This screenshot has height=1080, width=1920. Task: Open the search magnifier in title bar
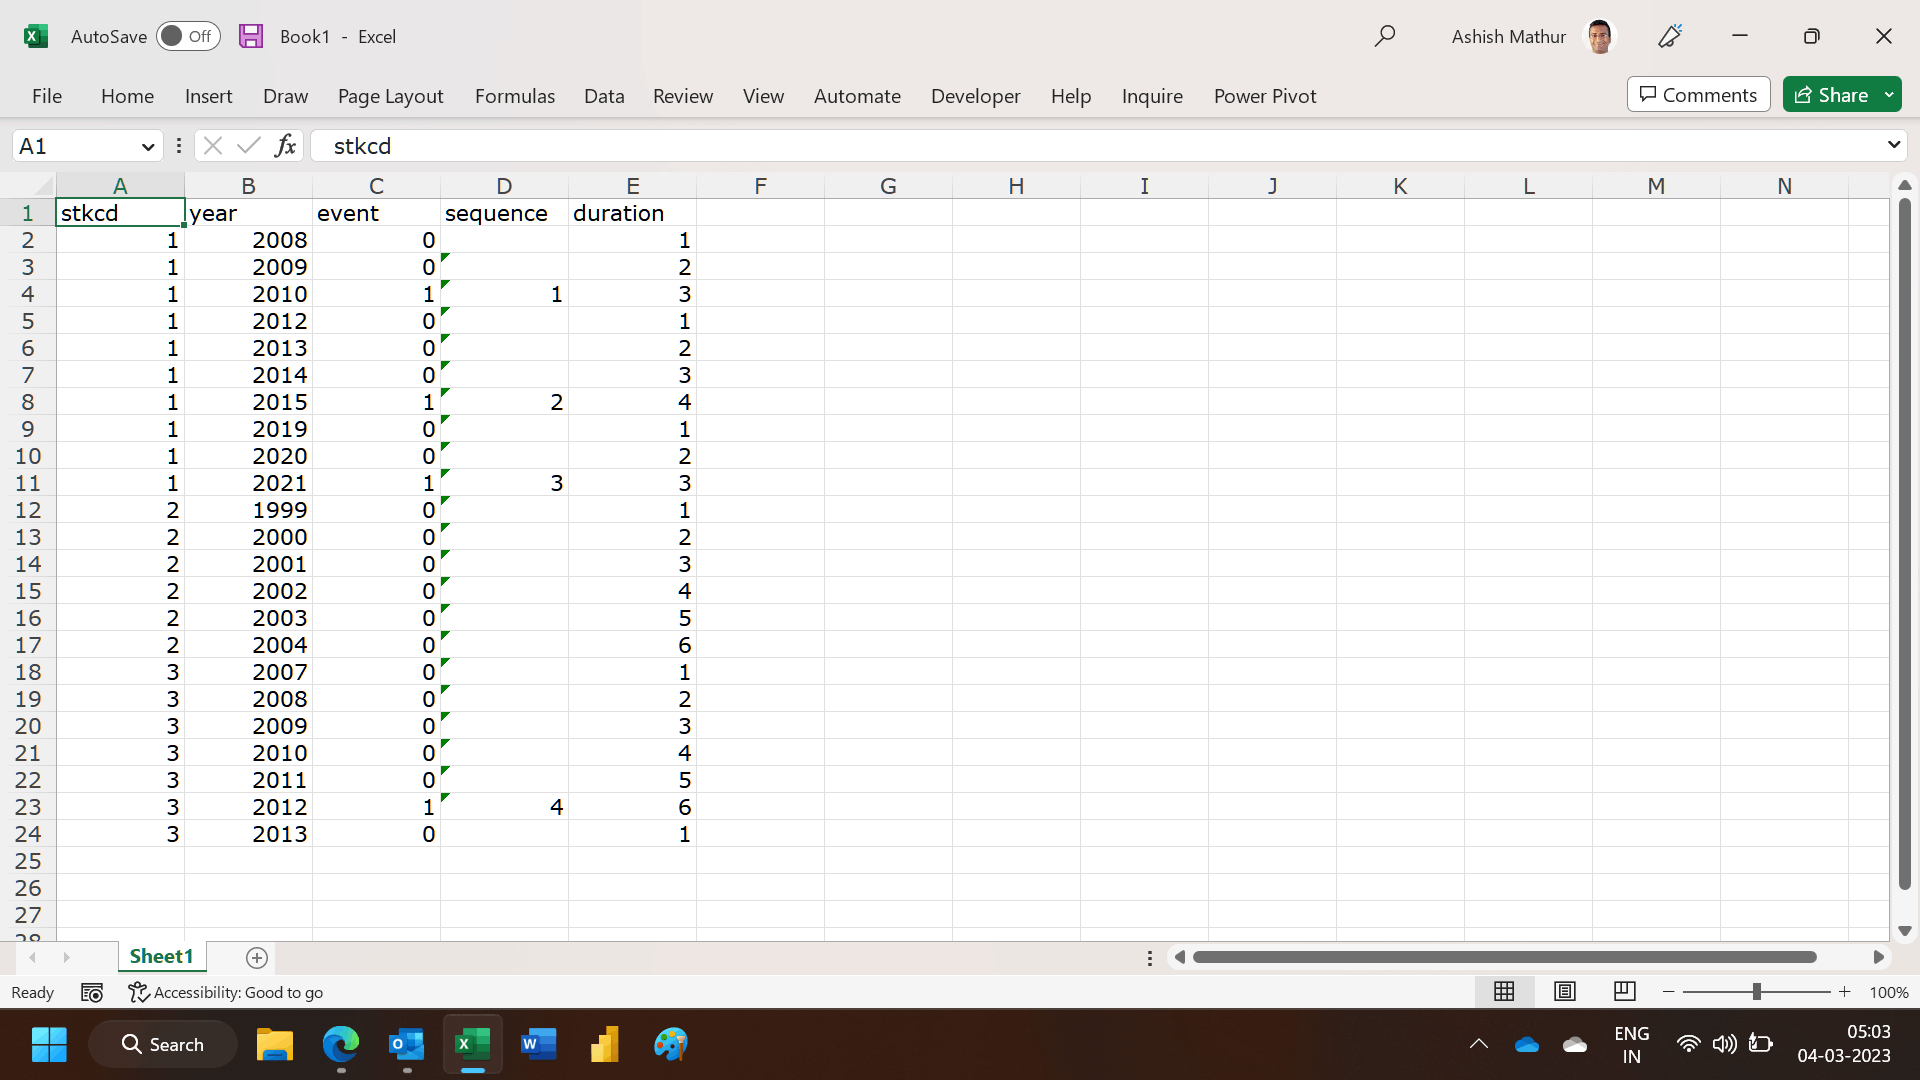pos(1385,36)
